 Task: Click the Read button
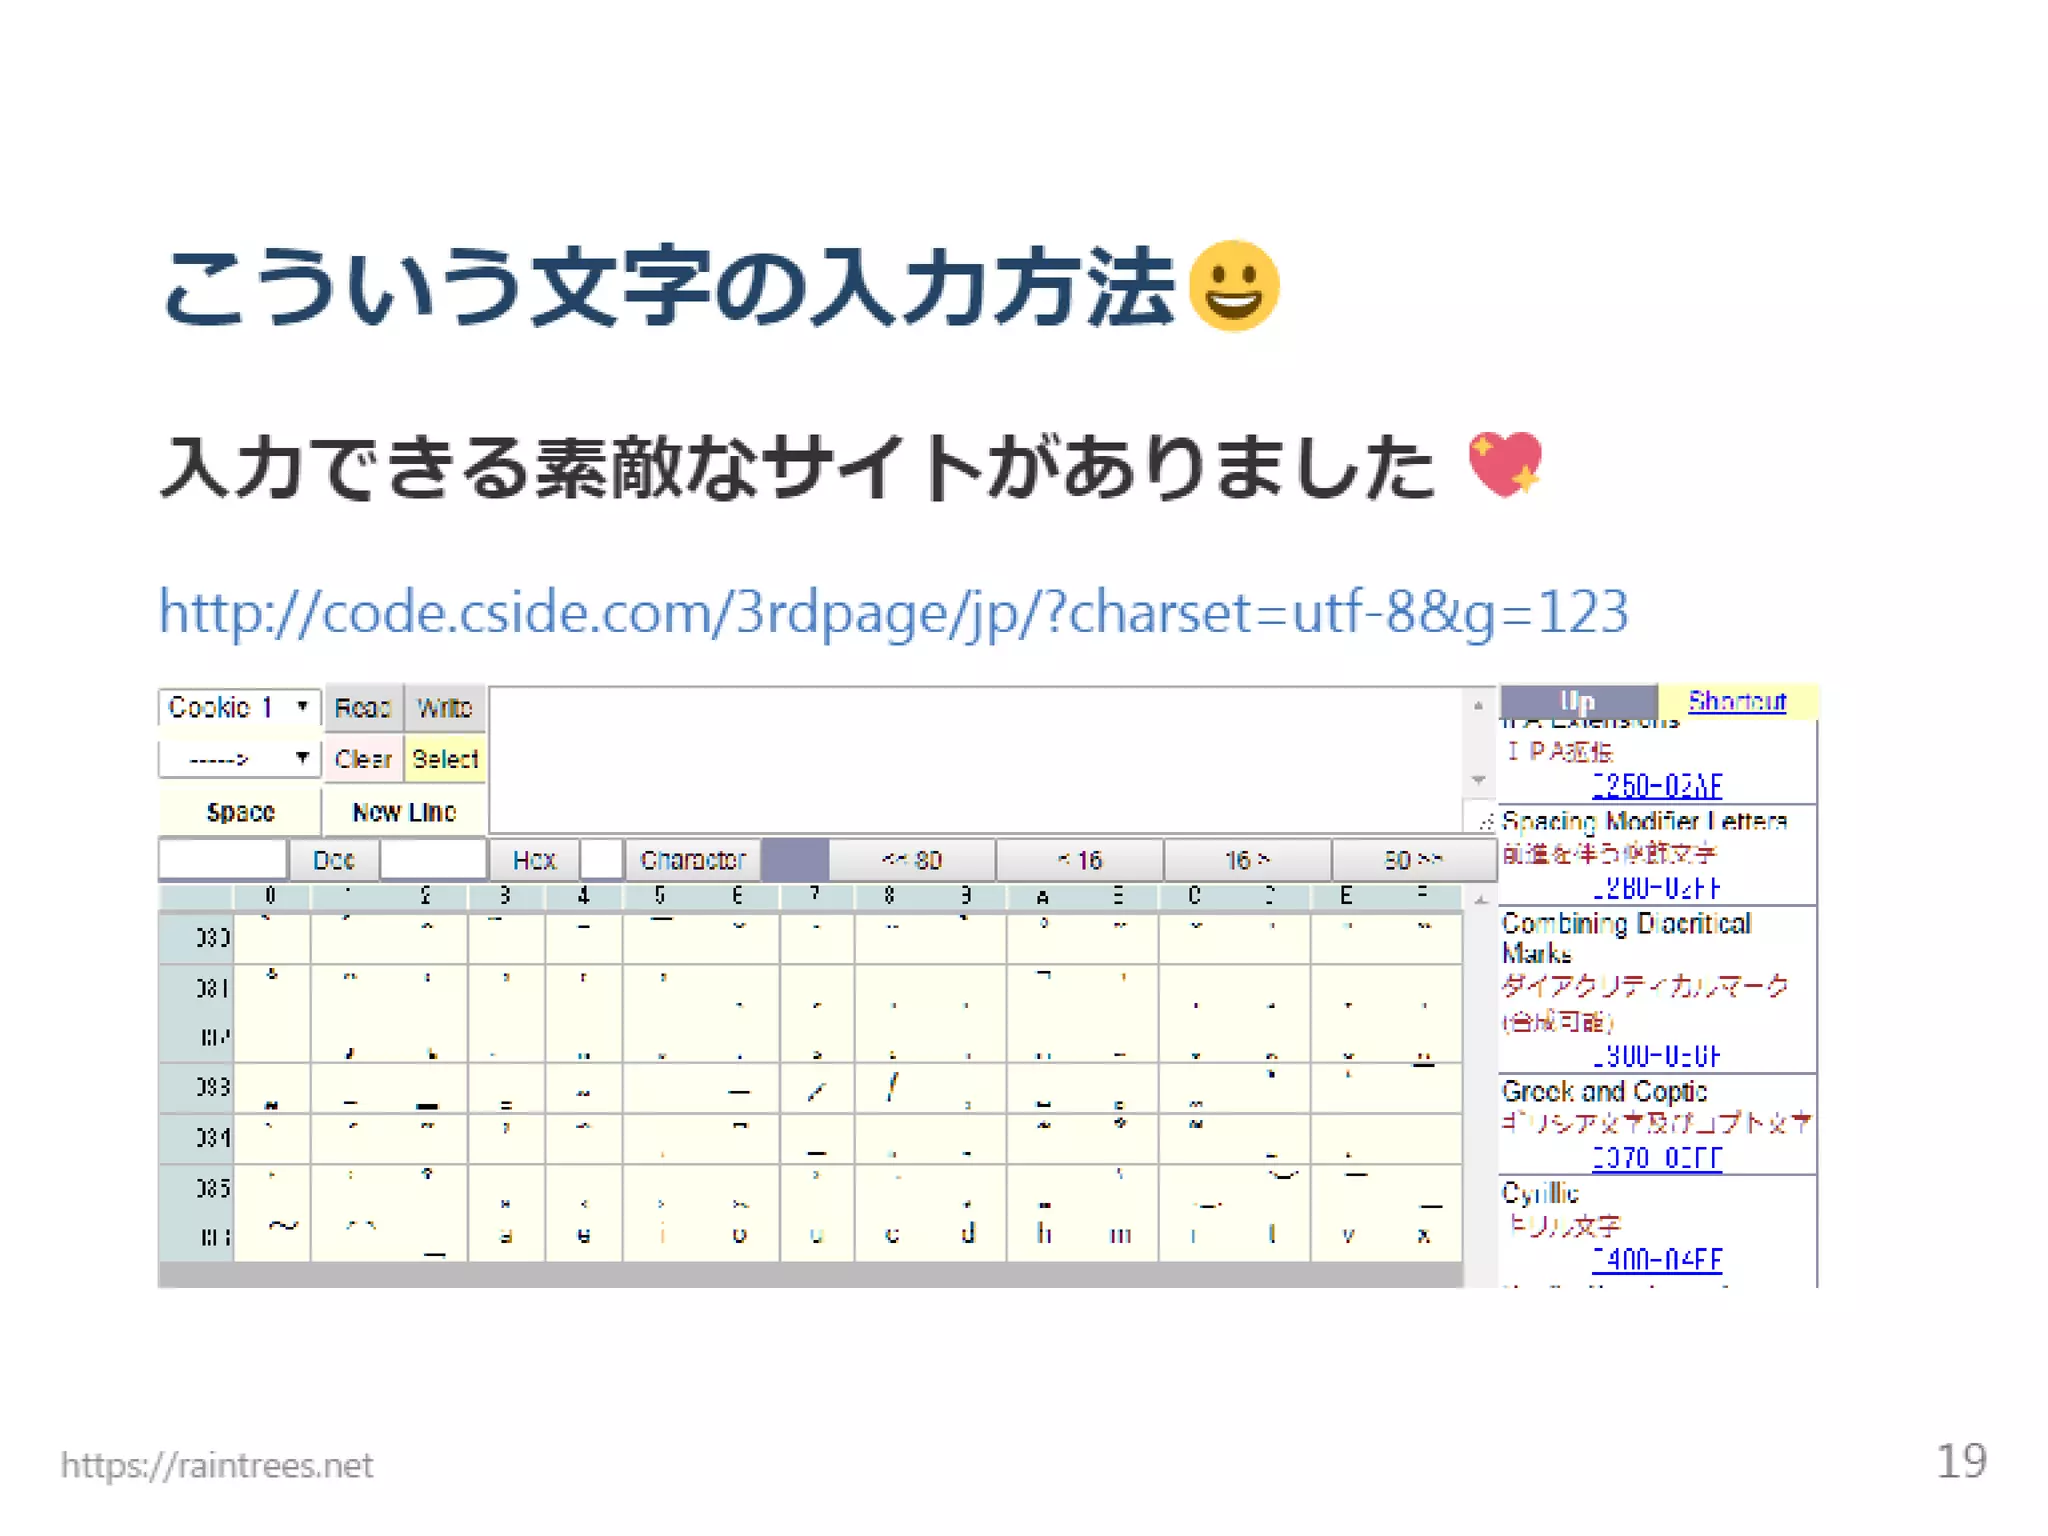[x=364, y=707]
